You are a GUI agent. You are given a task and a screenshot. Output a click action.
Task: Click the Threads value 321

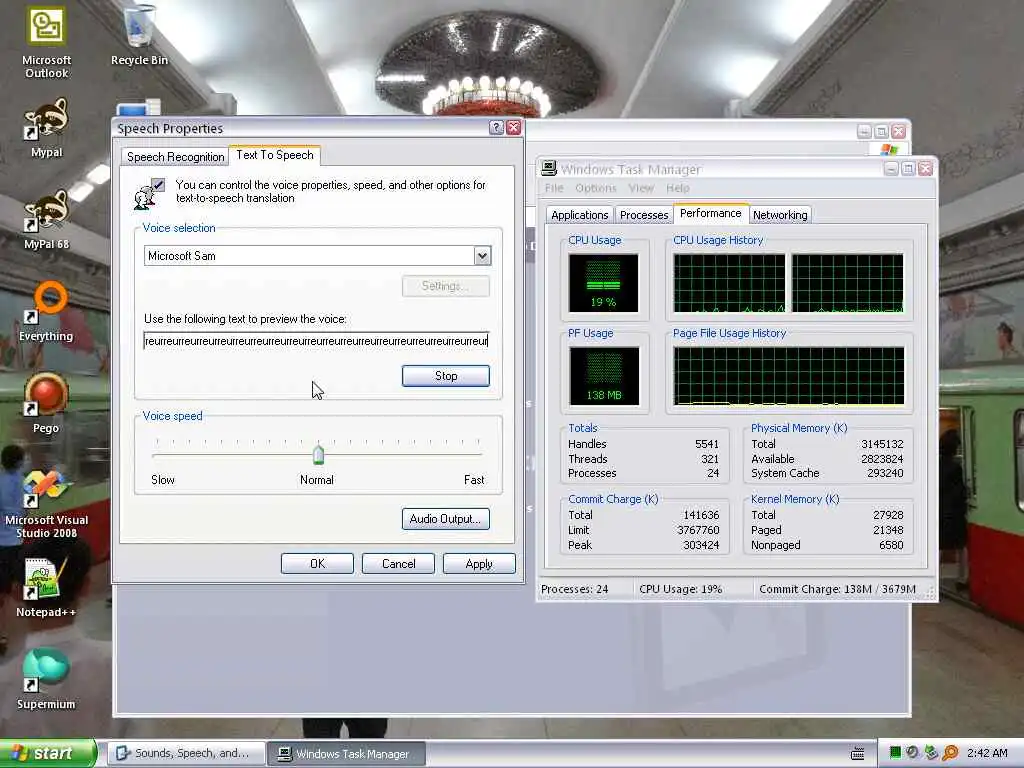click(x=710, y=459)
